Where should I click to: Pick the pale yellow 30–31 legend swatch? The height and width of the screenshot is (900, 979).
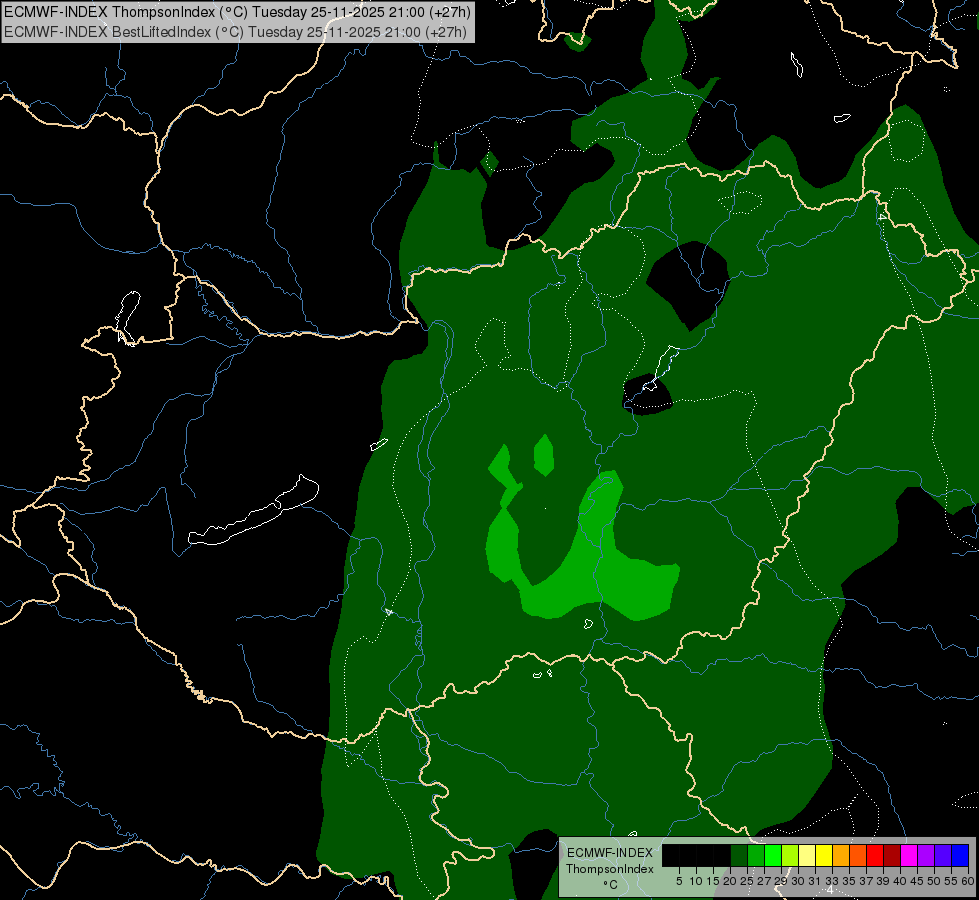(x=807, y=855)
